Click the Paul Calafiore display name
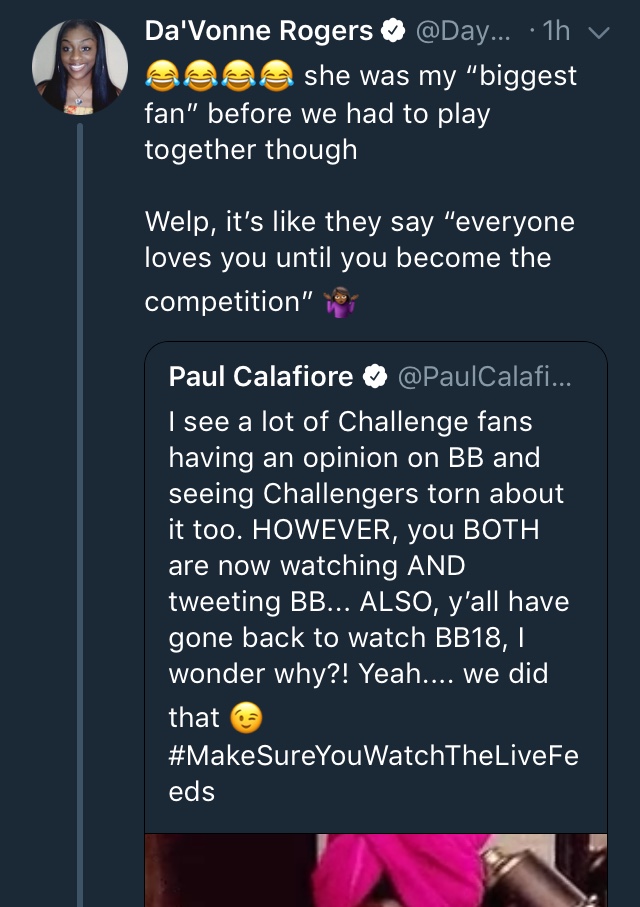This screenshot has width=640, height=907. point(261,377)
